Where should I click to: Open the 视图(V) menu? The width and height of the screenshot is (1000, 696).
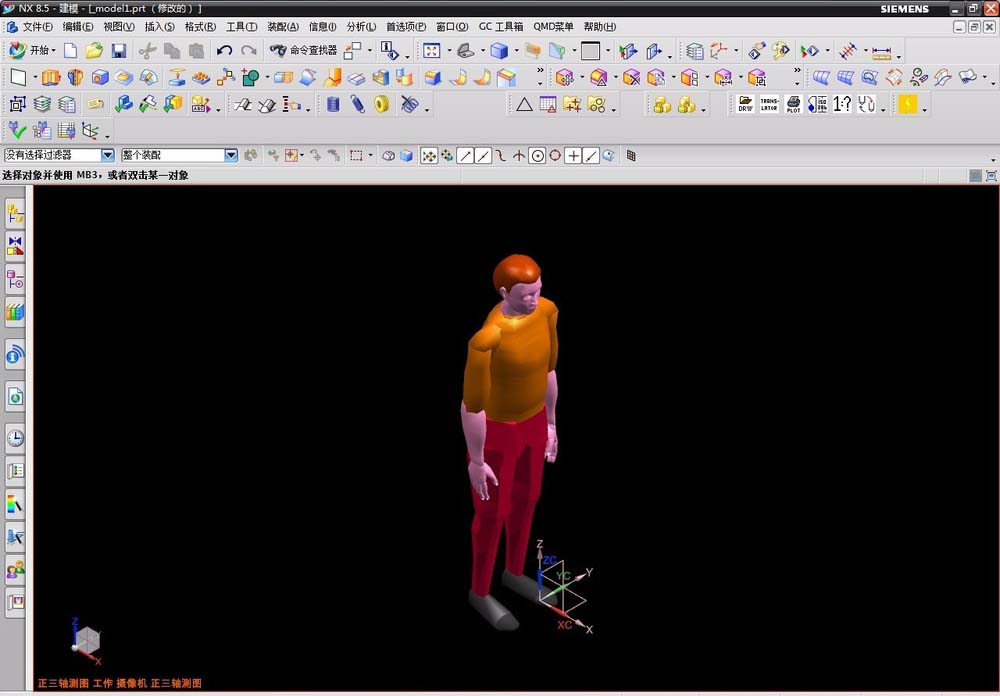pyautogui.click(x=119, y=26)
